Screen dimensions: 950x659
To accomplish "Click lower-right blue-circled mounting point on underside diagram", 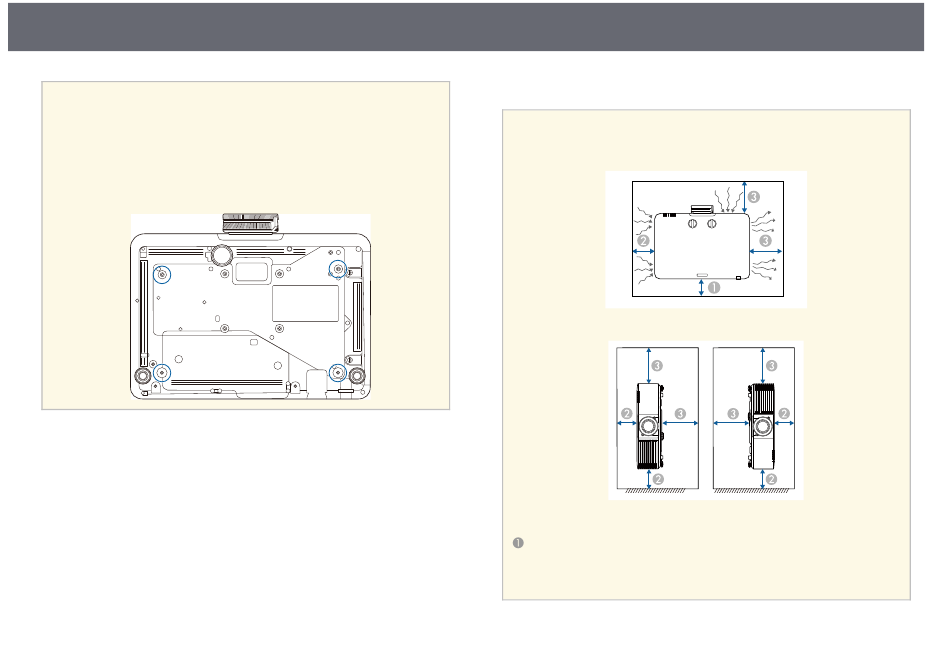I will [x=337, y=373].
